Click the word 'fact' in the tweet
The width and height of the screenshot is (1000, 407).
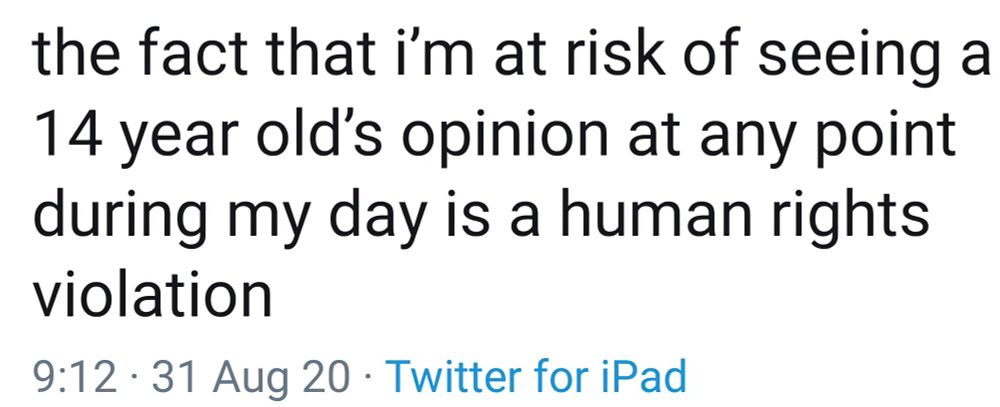coord(191,53)
